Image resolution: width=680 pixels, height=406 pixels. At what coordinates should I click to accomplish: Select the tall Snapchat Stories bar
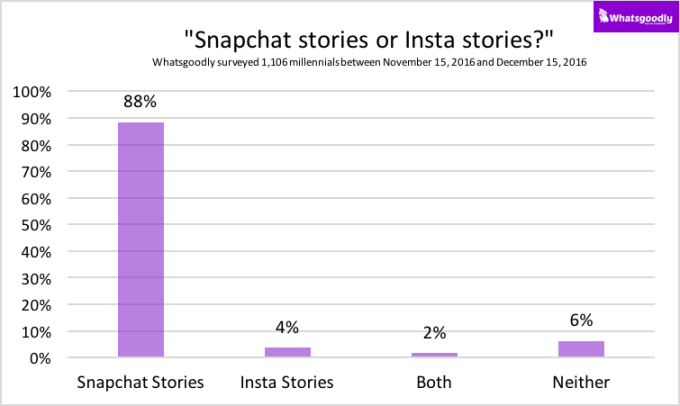141,240
